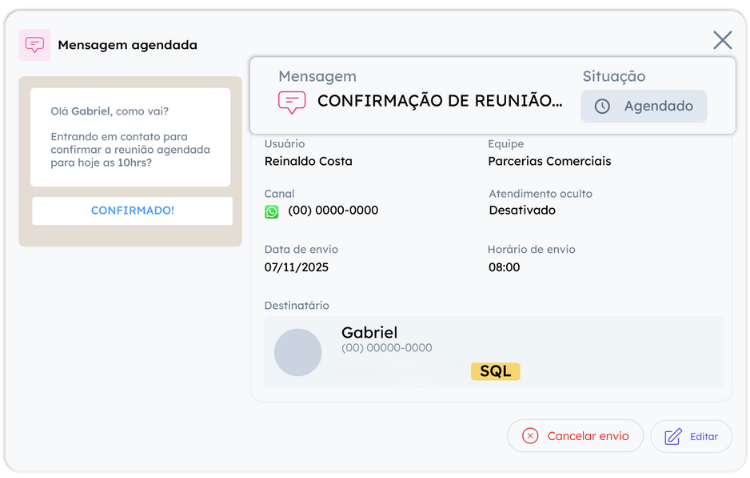Click the pink scheduled message icon in header
750x478 pixels.
pyautogui.click(x=35, y=45)
